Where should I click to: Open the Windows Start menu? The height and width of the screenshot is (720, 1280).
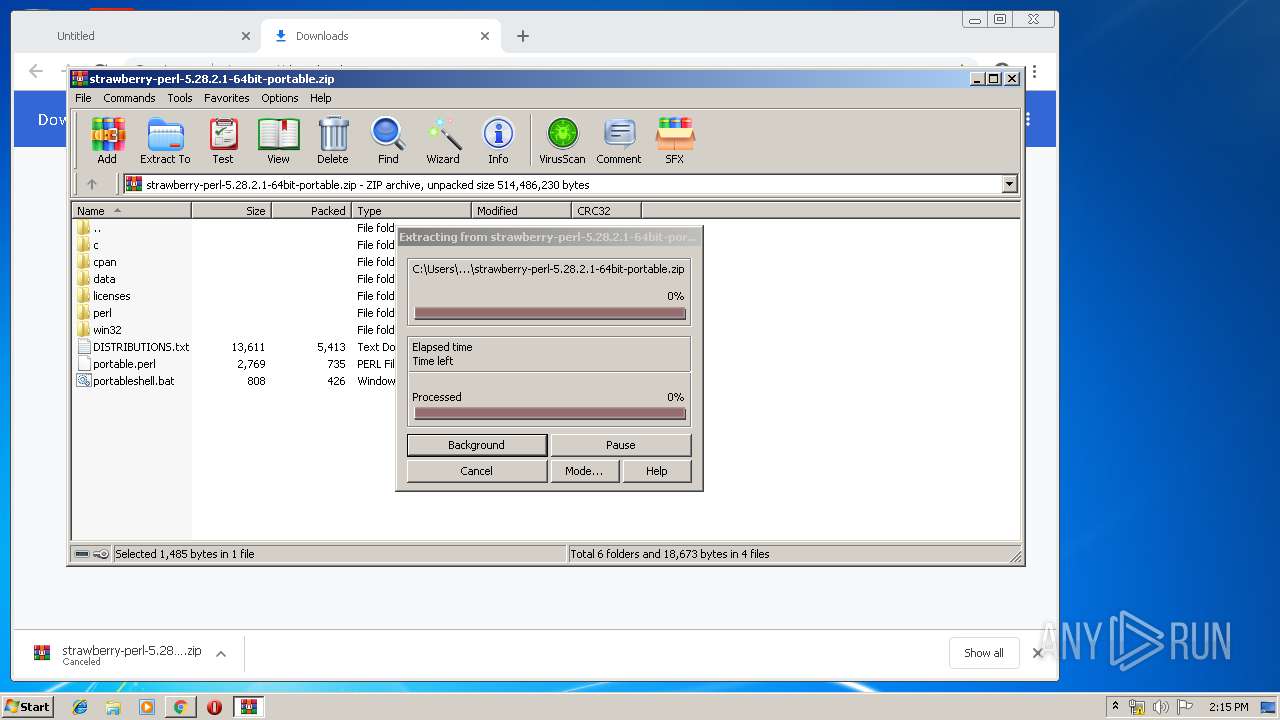tap(28, 707)
